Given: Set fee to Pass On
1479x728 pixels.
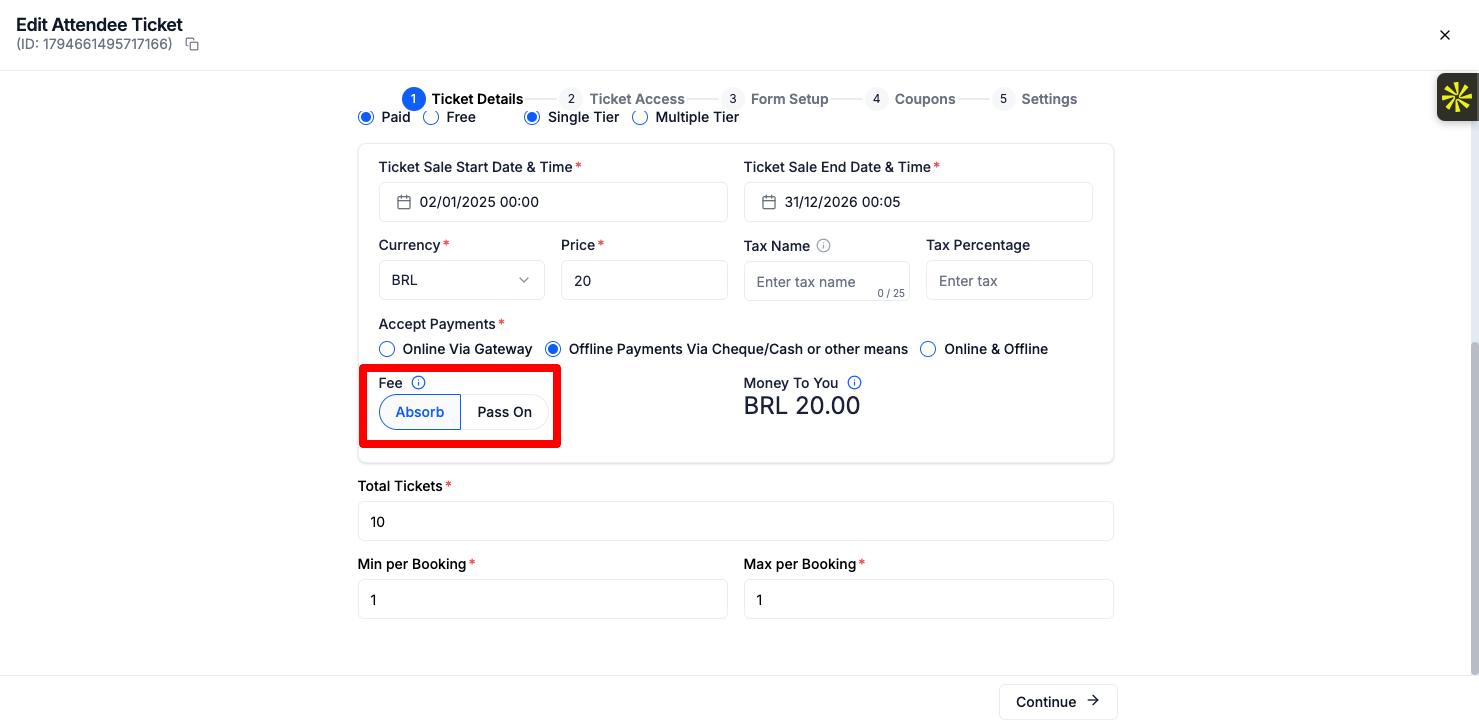Looking at the screenshot, I should tap(505, 412).
